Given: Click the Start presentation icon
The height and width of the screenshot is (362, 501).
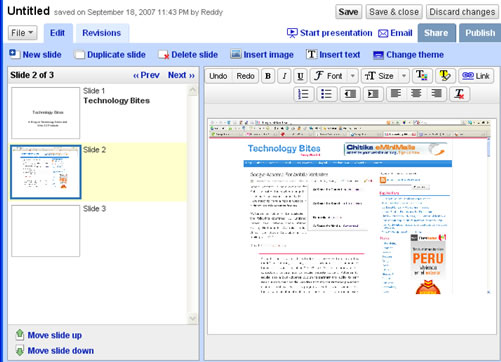Looking at the screenshot, I should tap(292, 33).
